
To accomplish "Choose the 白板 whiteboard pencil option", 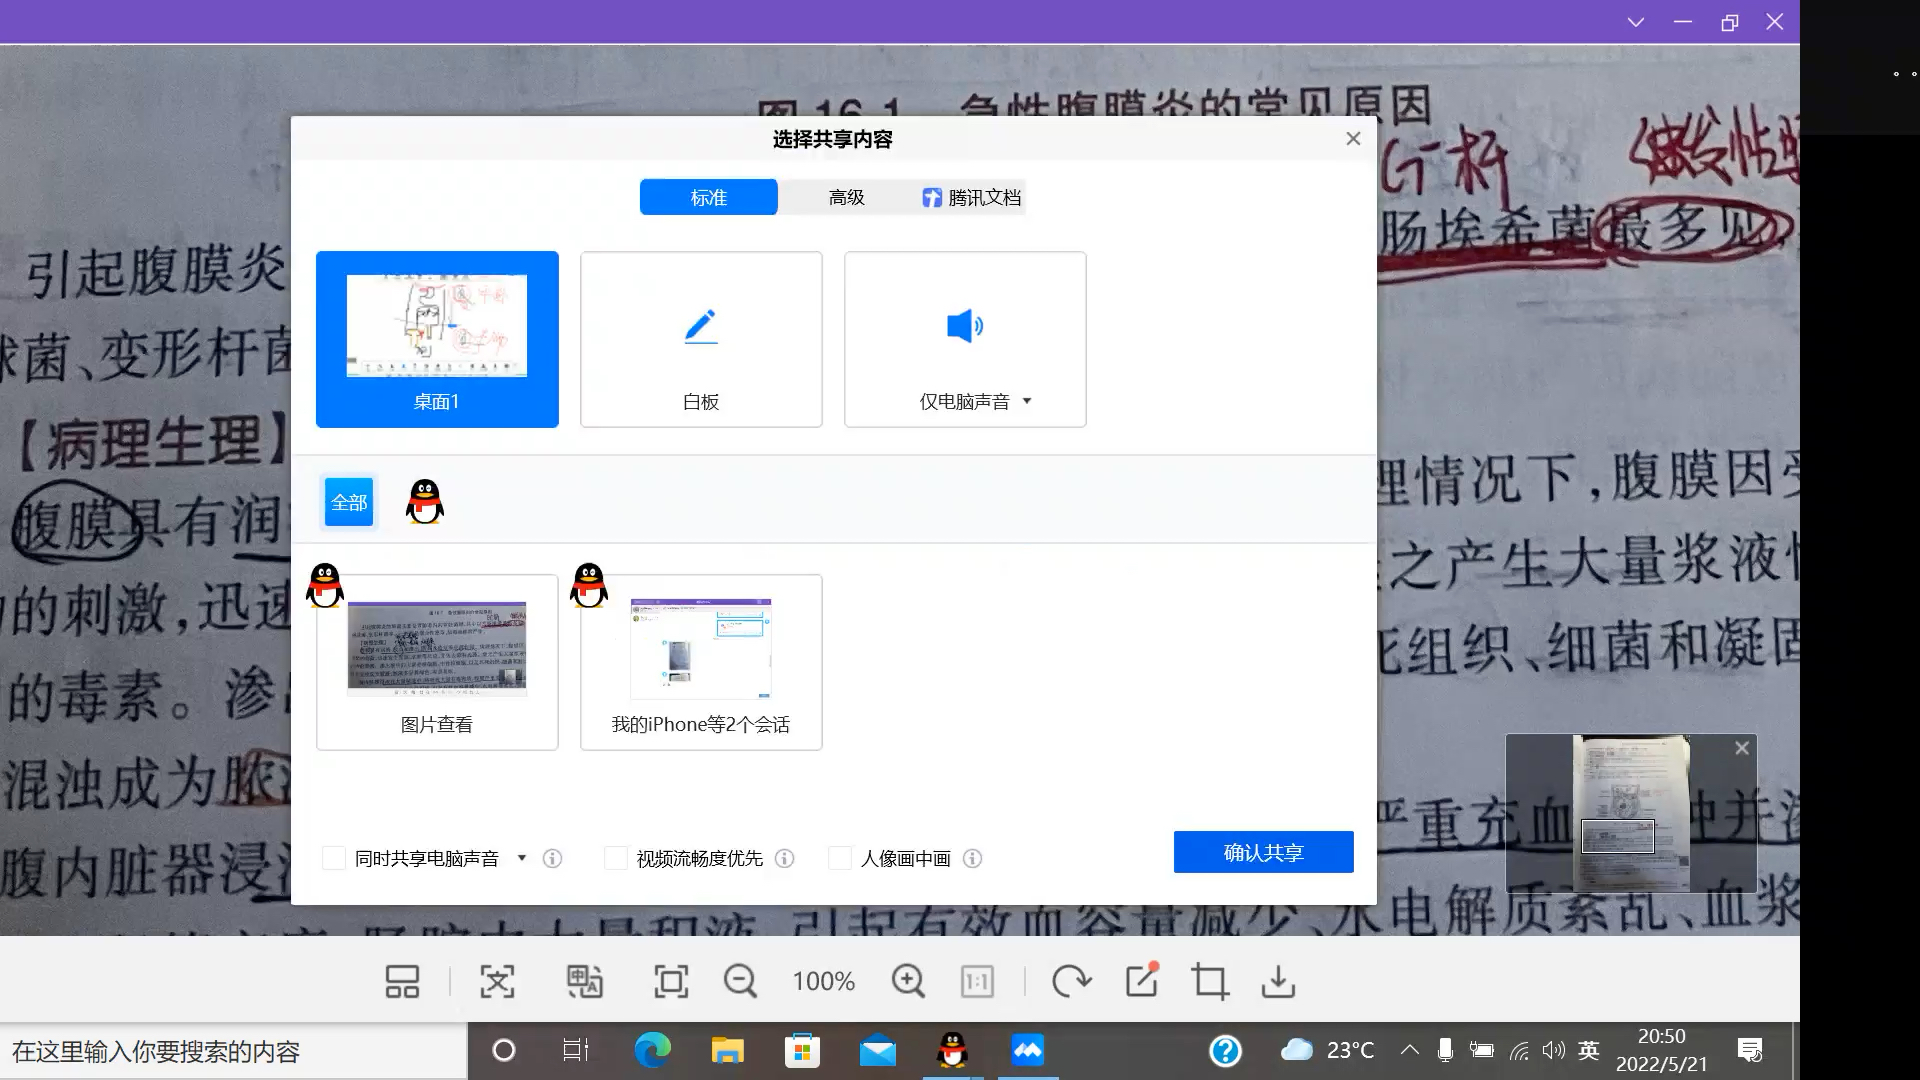I will tap(701, 339).
